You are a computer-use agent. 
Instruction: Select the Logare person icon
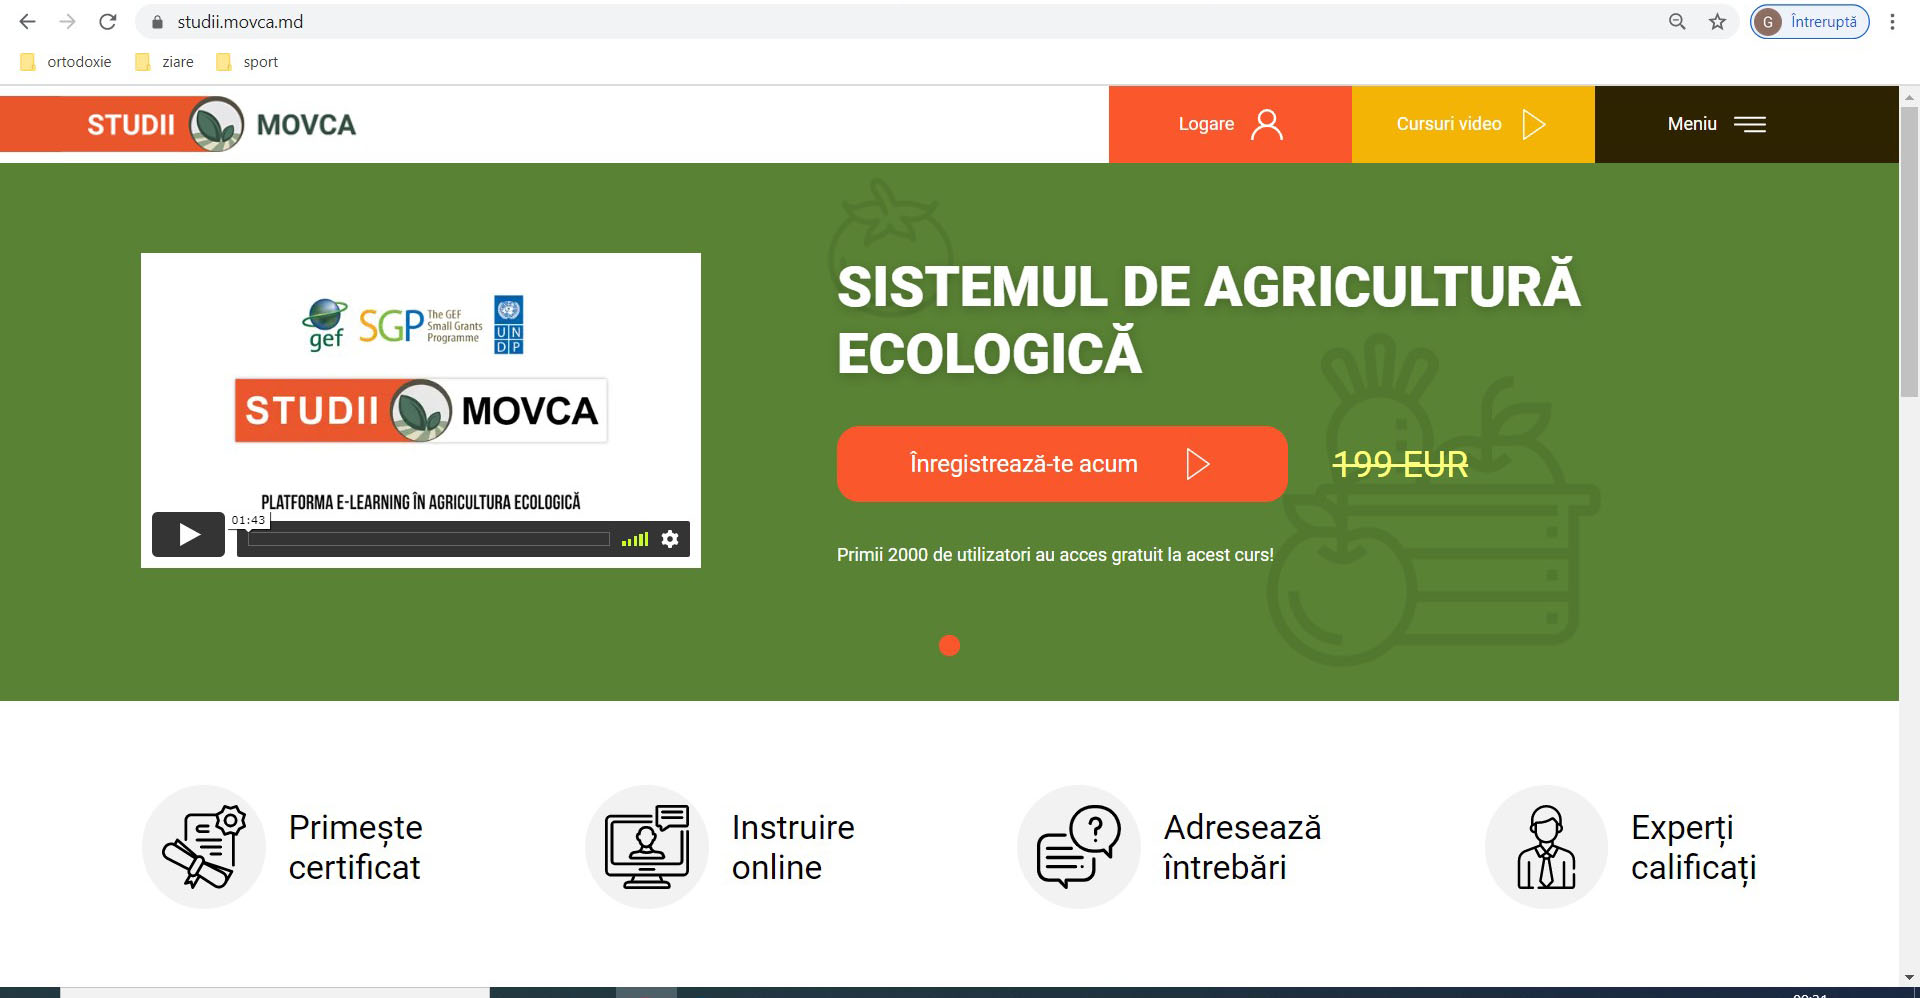(1267, 124)
